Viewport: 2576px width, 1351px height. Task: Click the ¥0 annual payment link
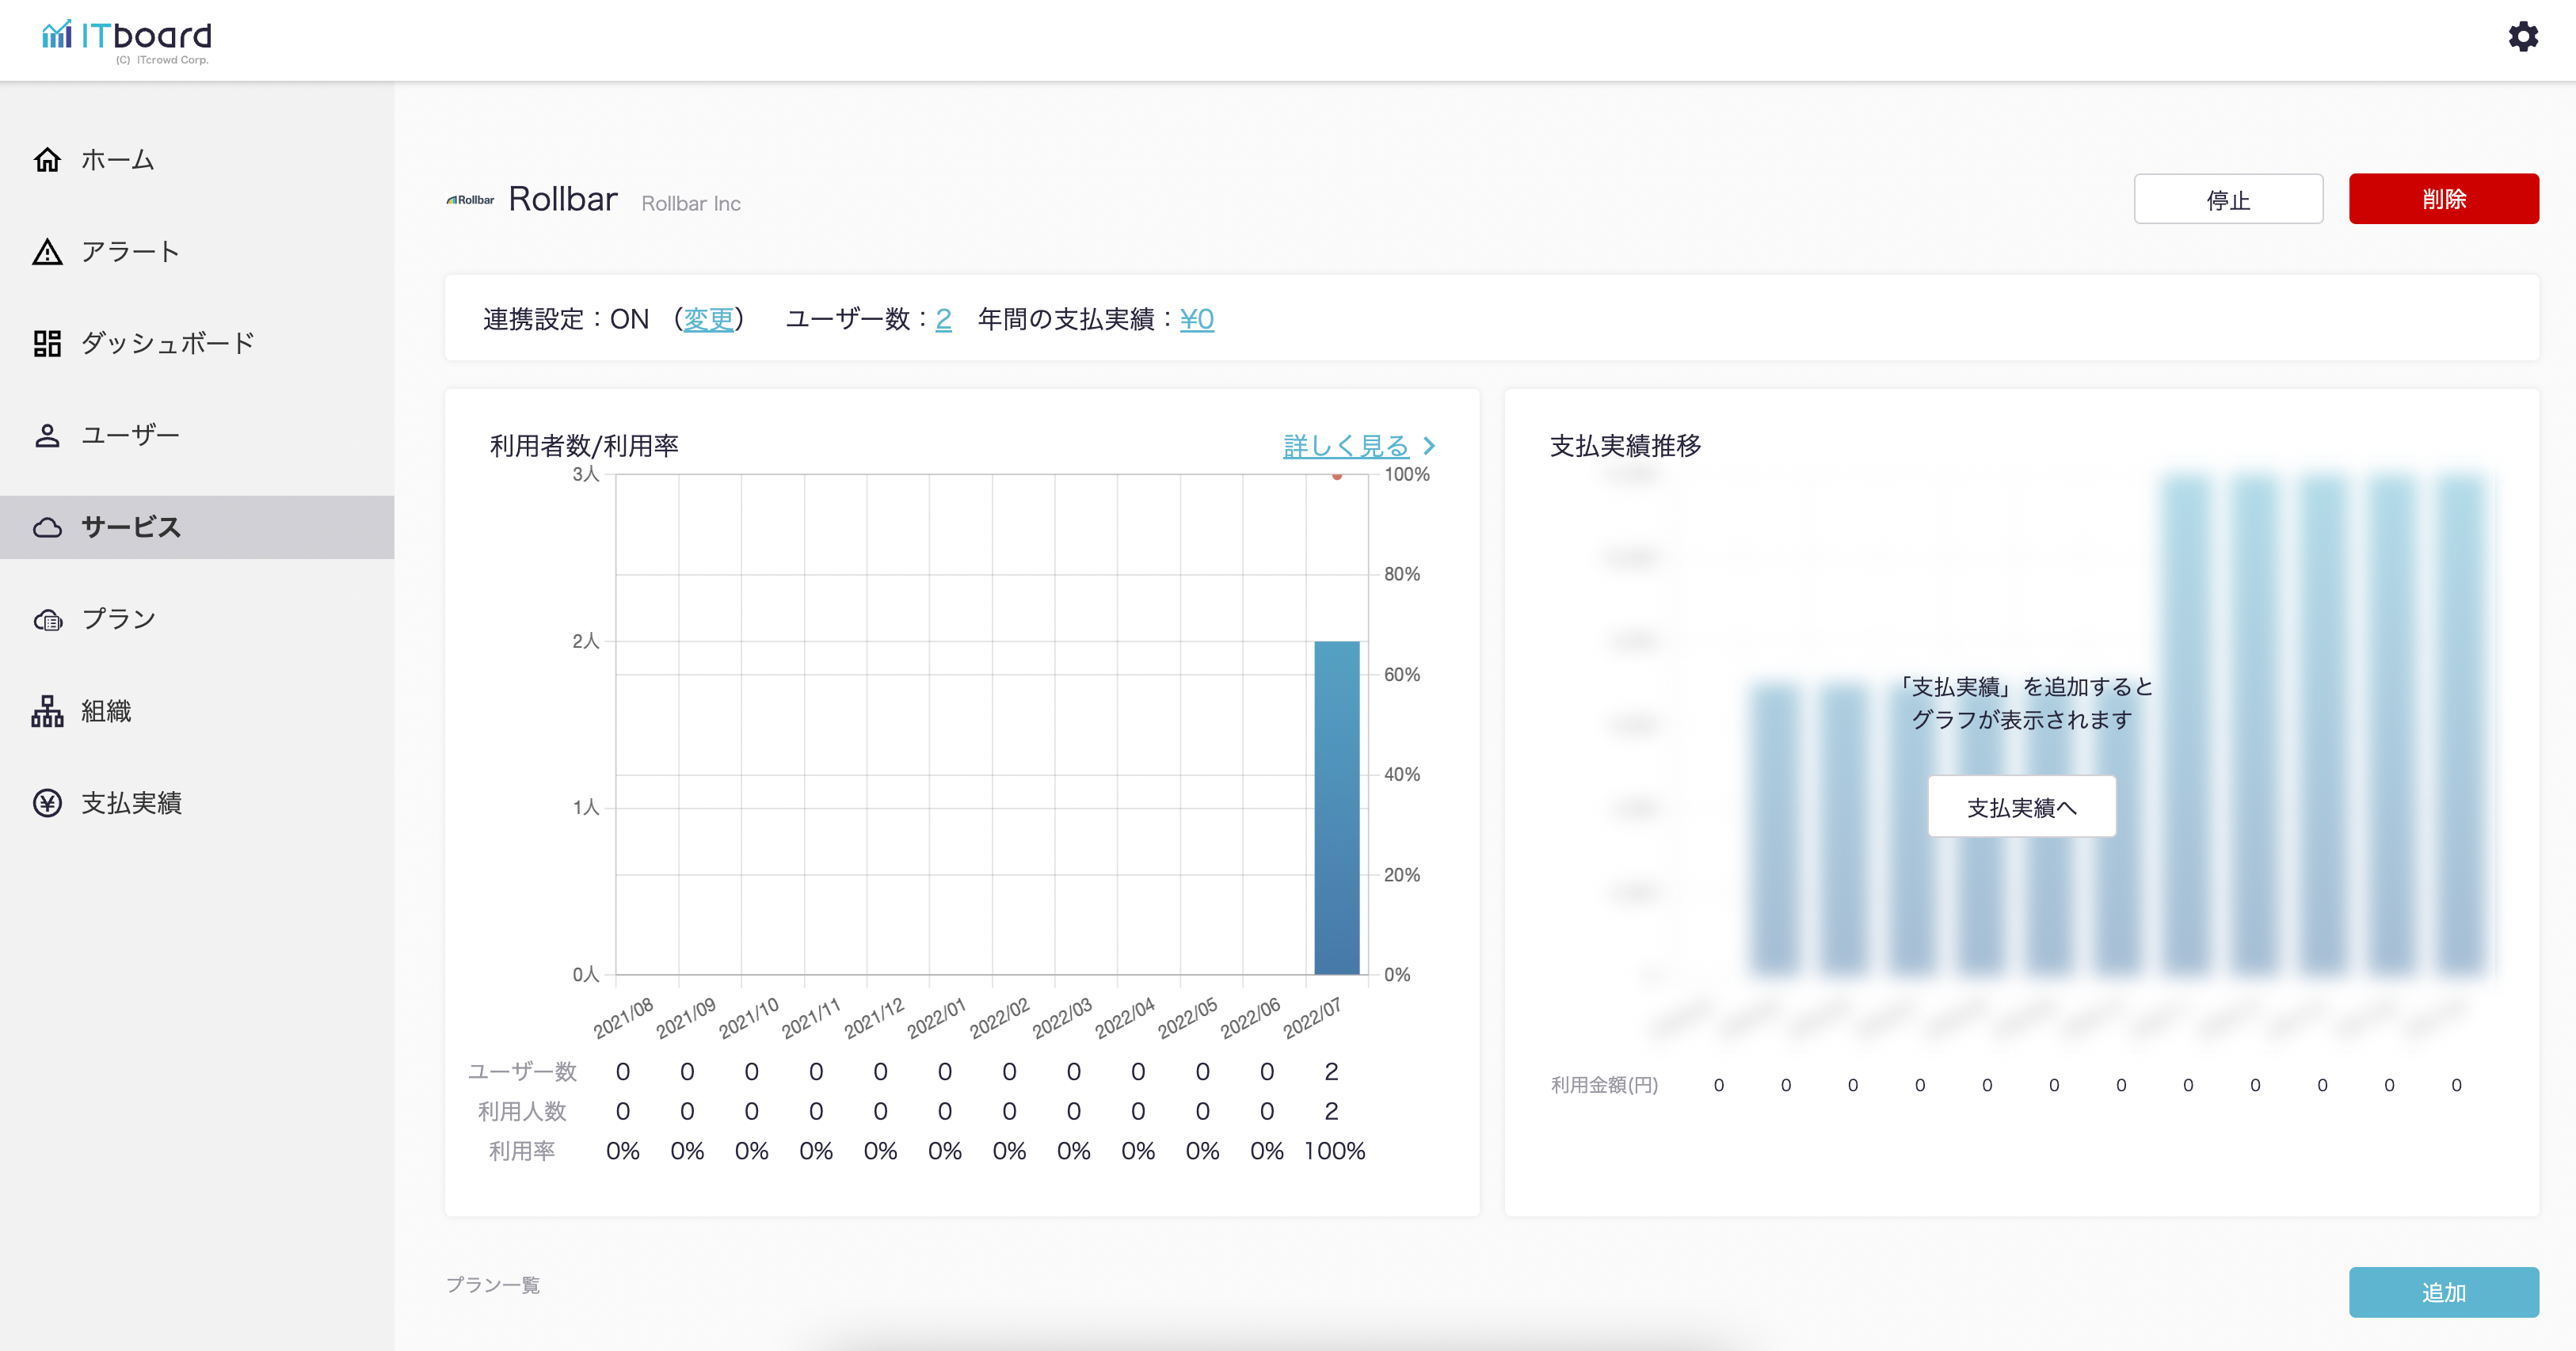point(1196,319)
